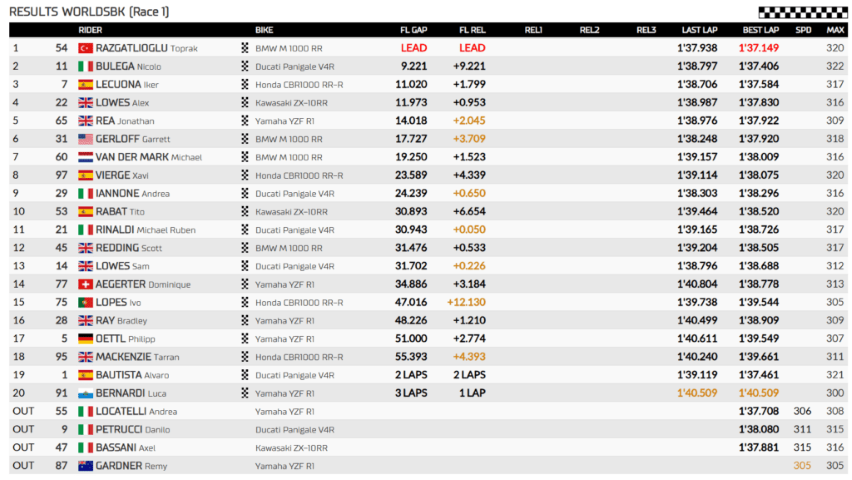The image size is (852, 480).
Task: Click the US flag beside GERLOFF
Action: [x=85, y=139]
